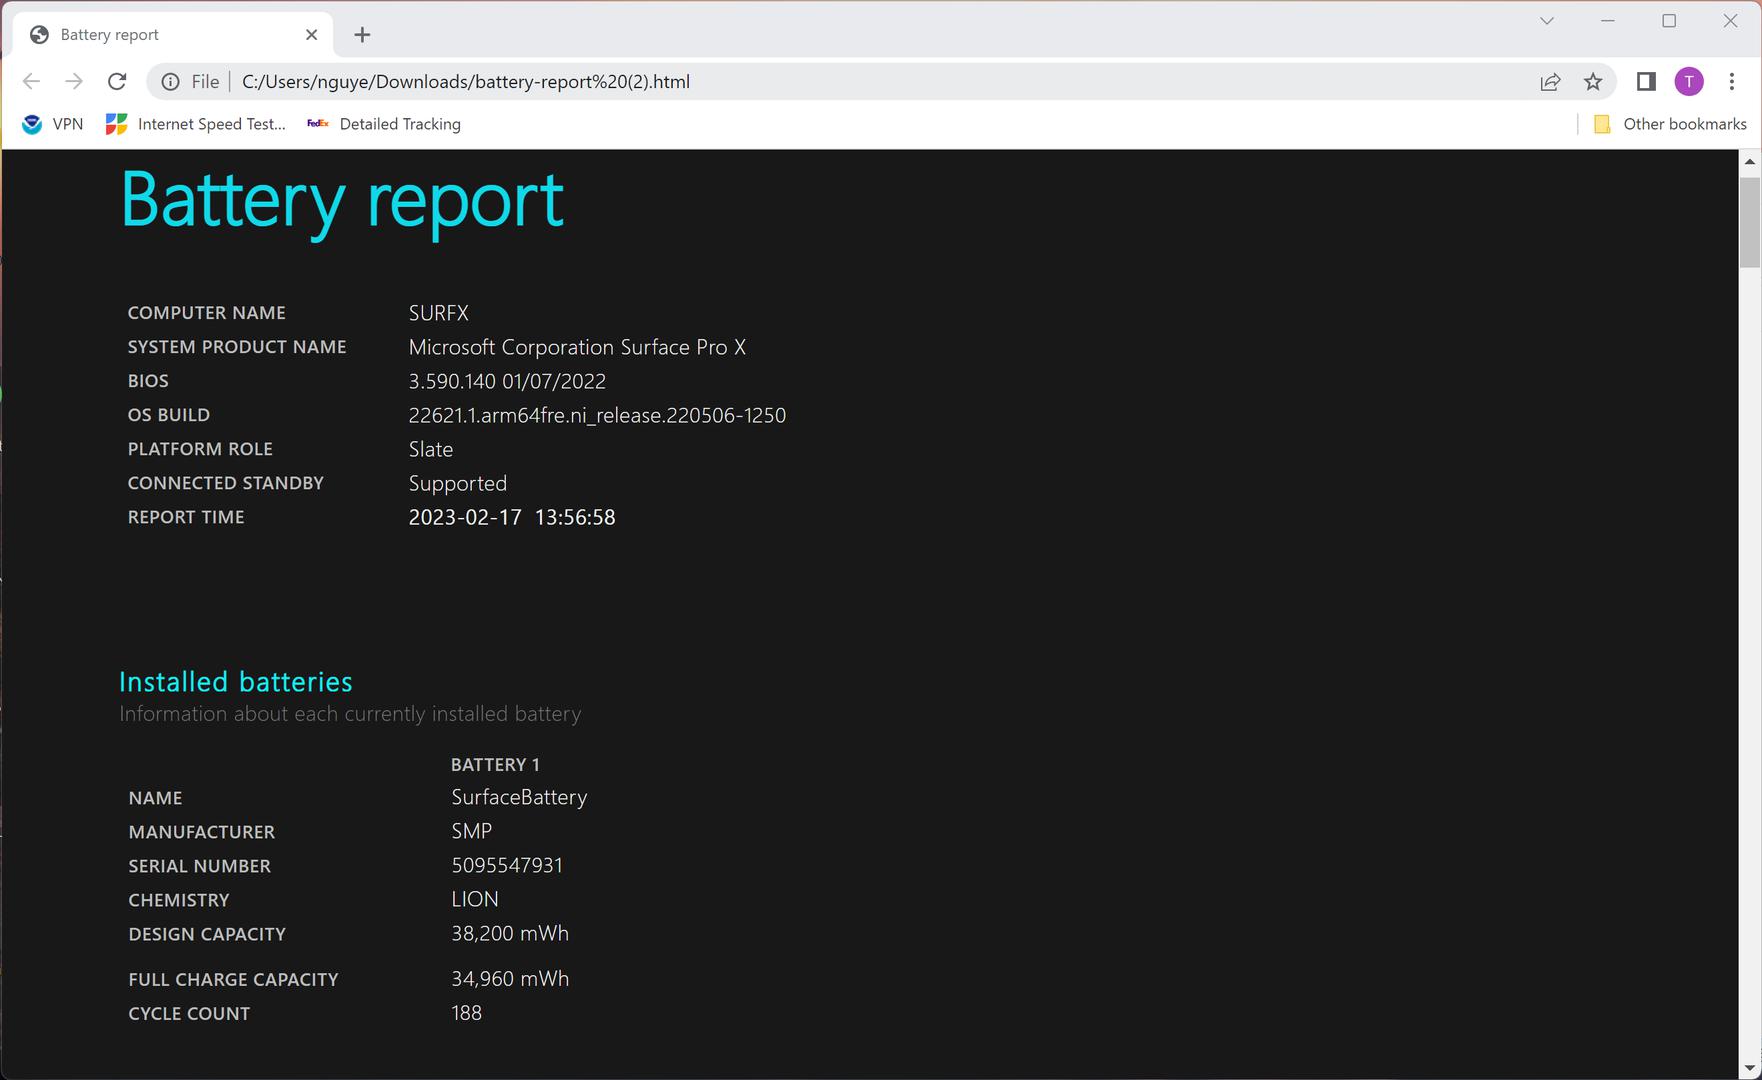This screenshot has height=1080, width=1762.
Task: Click report time 2023-02-17 13:56:58
Action: click(x=512, y=517)
